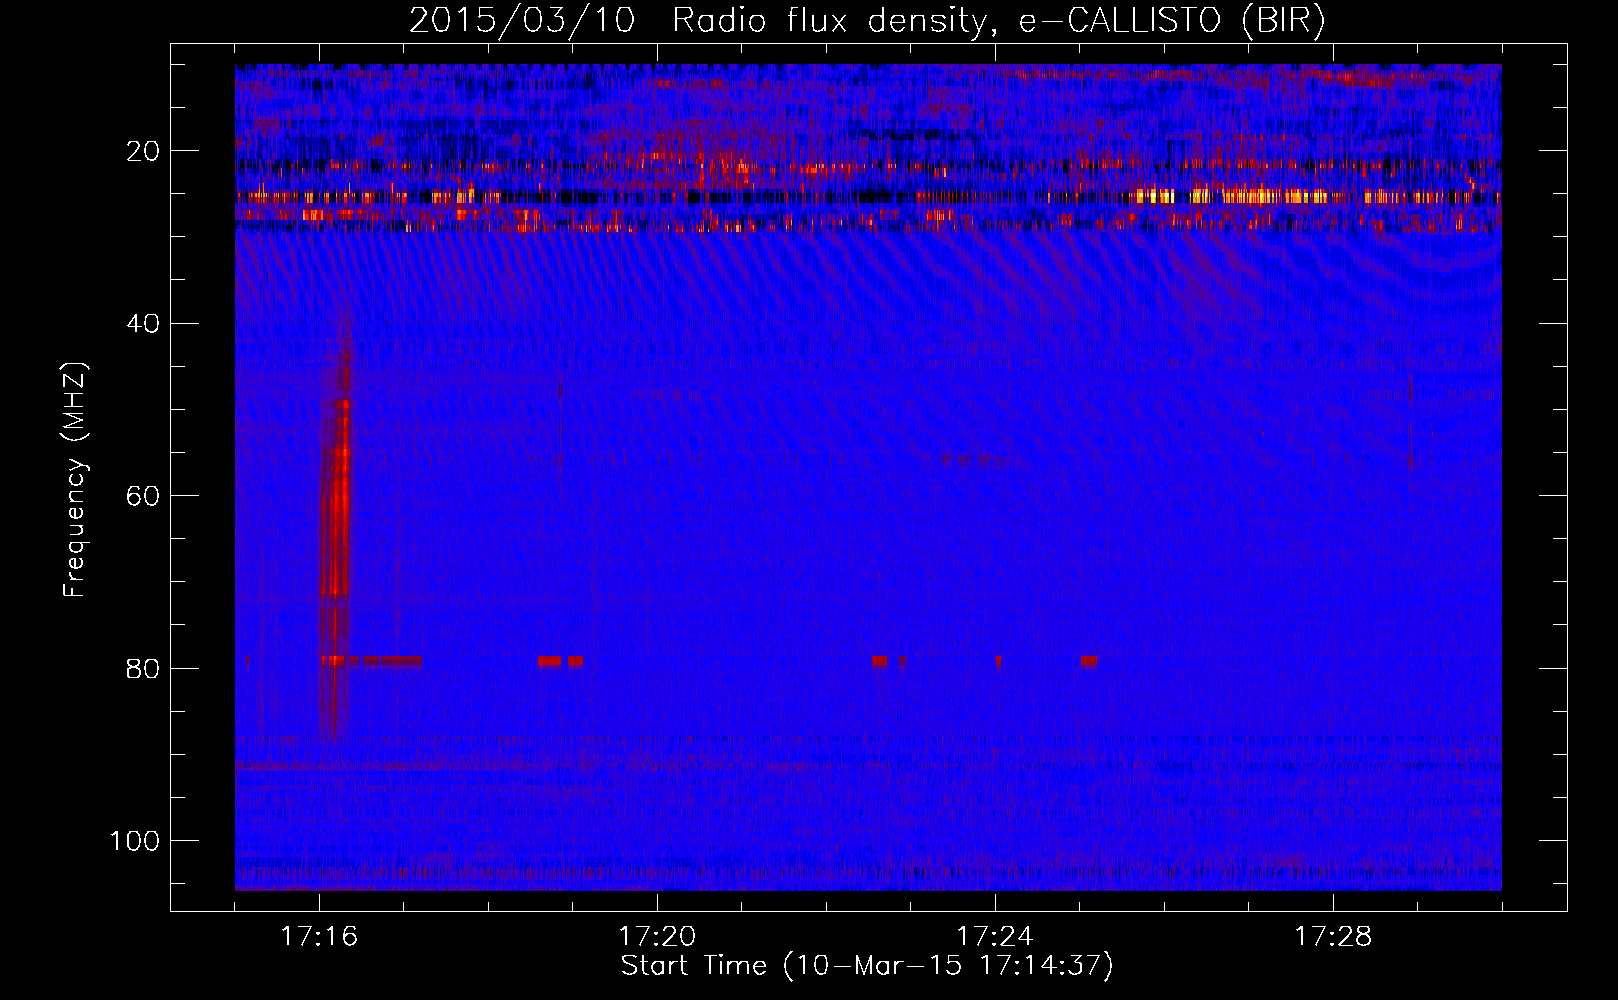Click the 40 MHz frequency tick label
Image resolution: width=1618 pixels, height=1000 pixels.
[144, 323]
